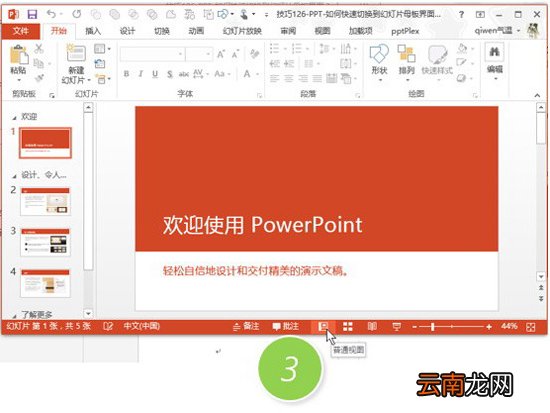Click the 44% zoom level
The width and height of the screenshot is (550, 413).
509,326
